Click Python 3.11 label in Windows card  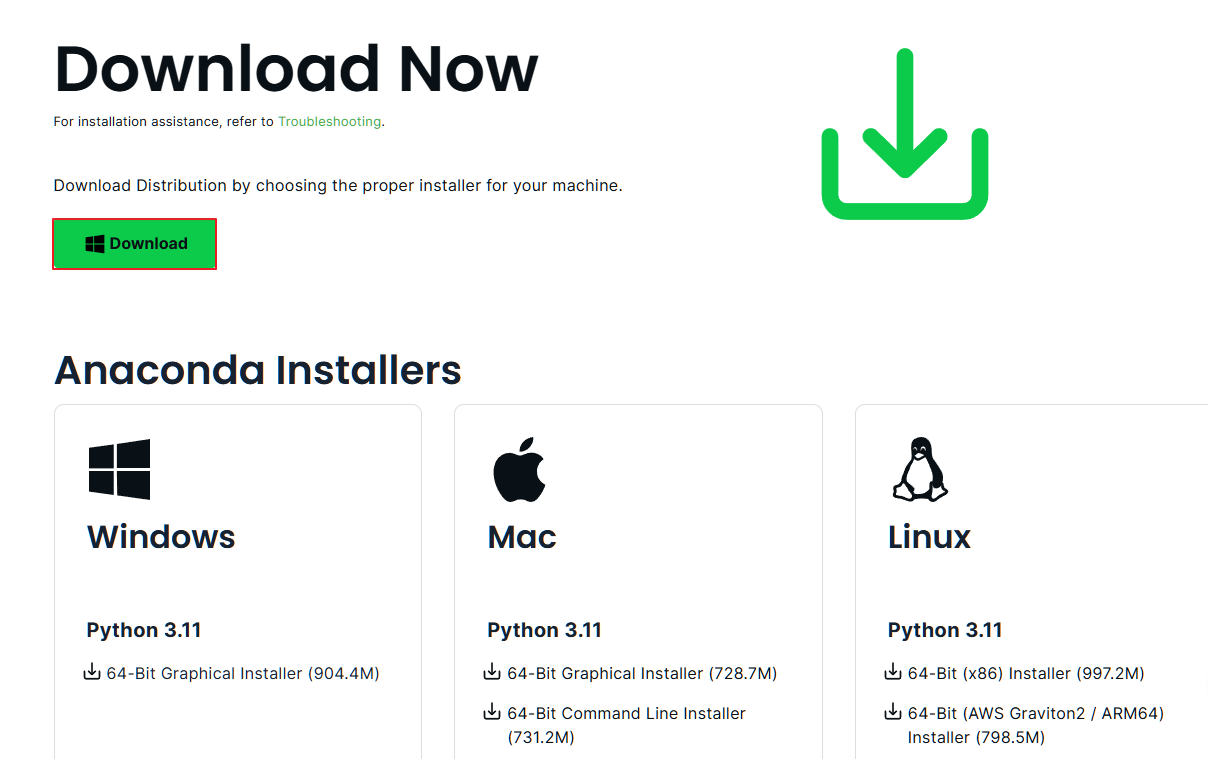[x=144, y=630]
